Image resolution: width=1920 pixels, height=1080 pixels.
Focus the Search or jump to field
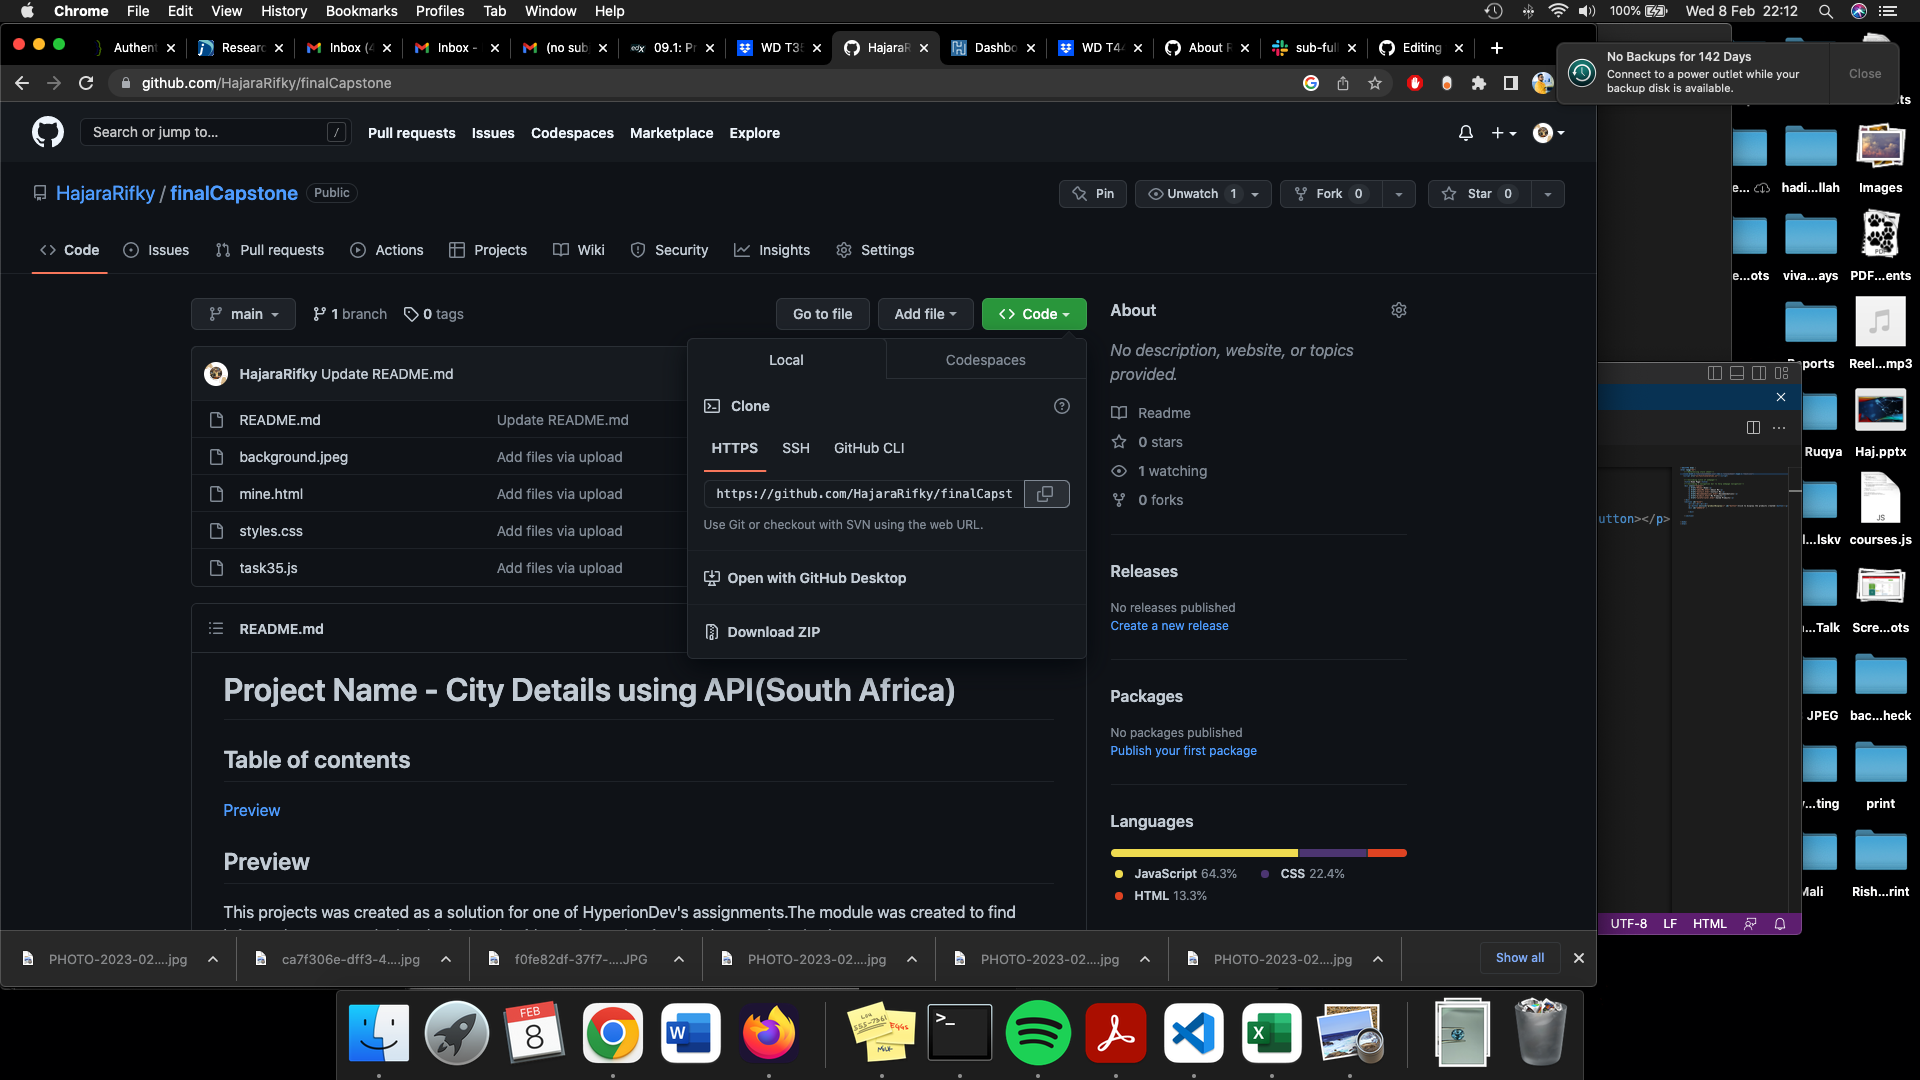pos(215,132)
